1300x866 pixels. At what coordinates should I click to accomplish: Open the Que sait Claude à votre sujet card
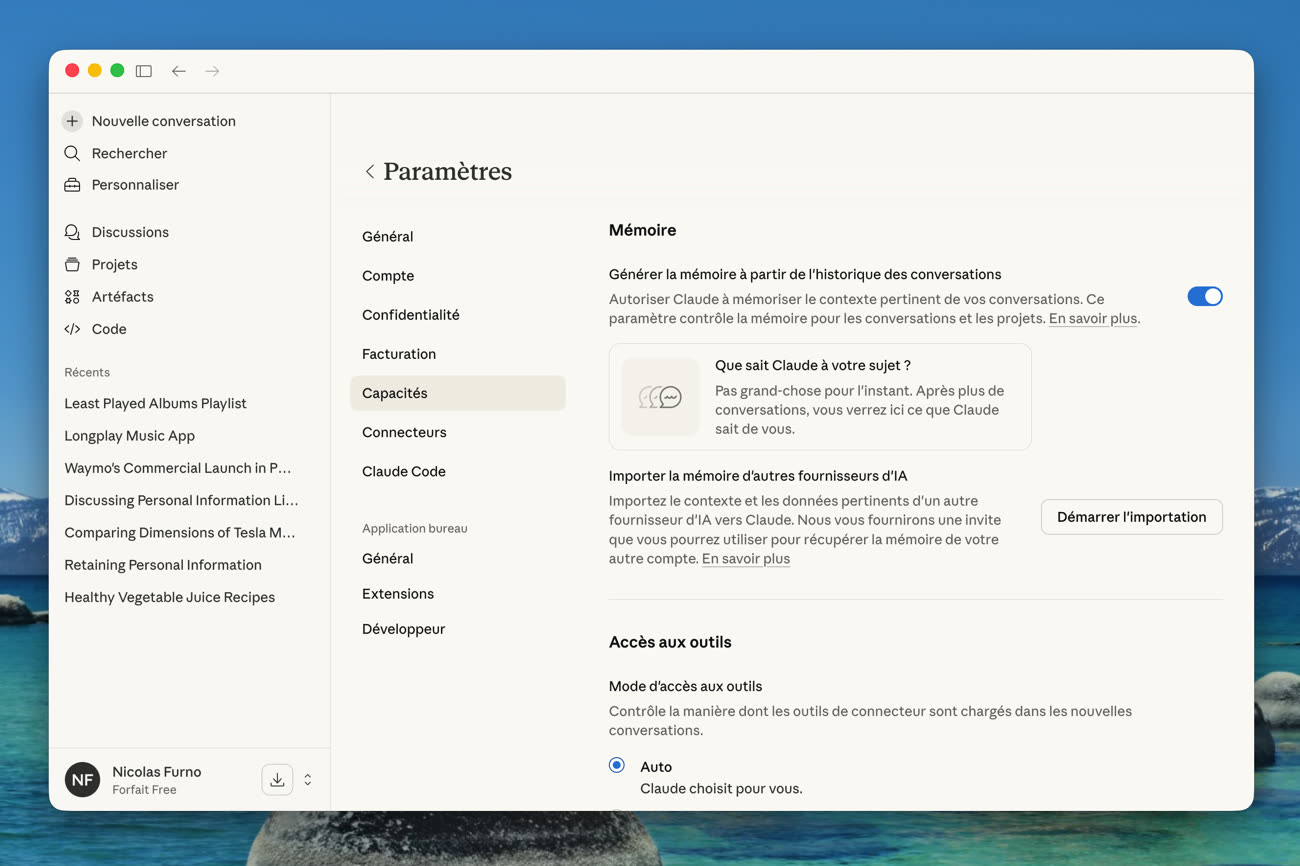coord(819,397)
